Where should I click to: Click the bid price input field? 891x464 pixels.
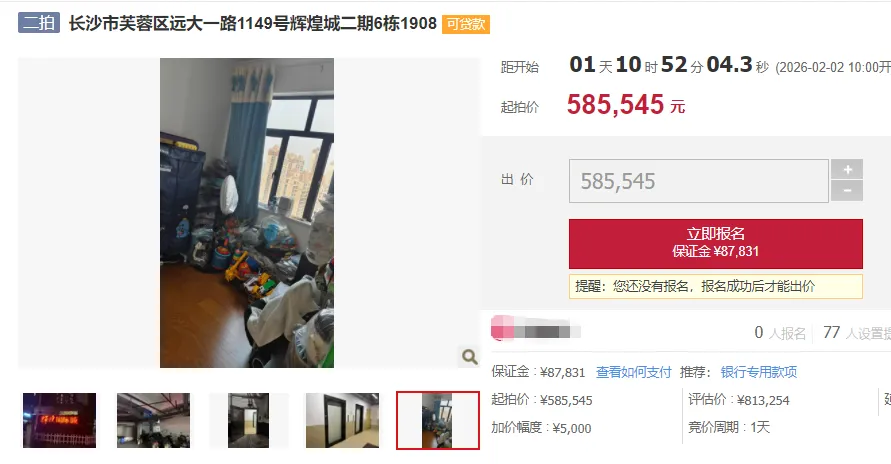tap(698, 181)
